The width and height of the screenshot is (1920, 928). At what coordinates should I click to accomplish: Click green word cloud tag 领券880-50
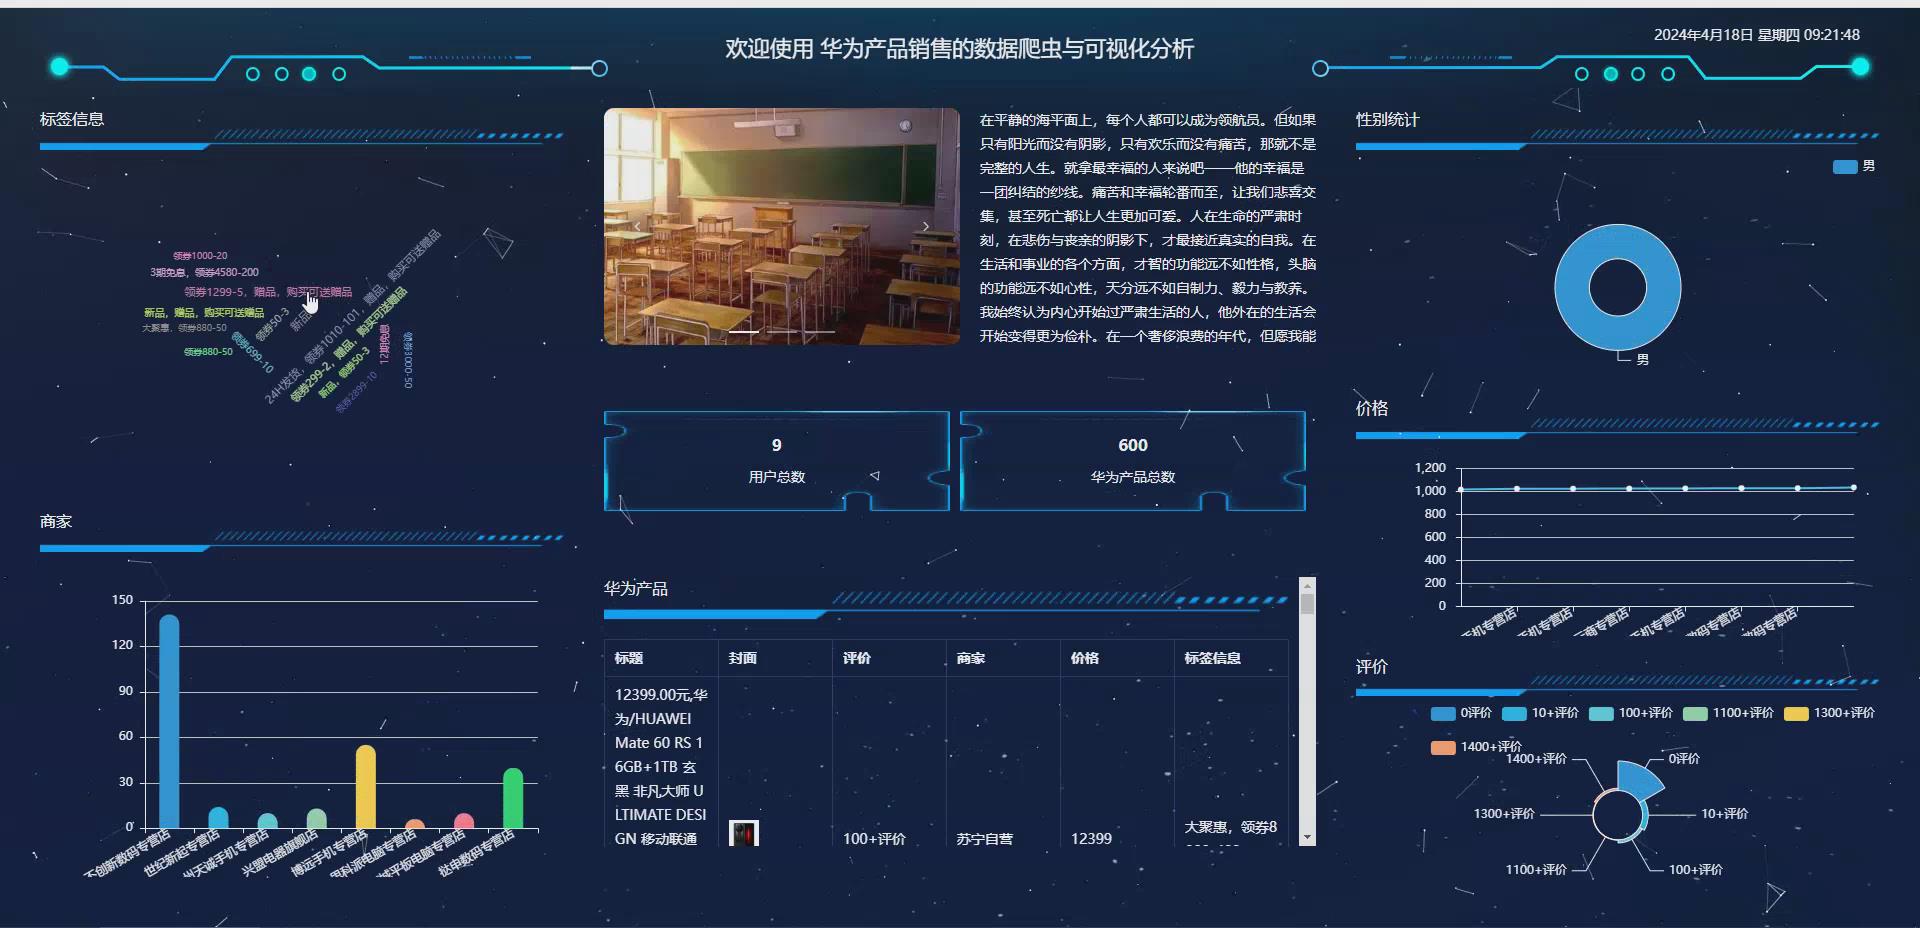tap(208, 352)
